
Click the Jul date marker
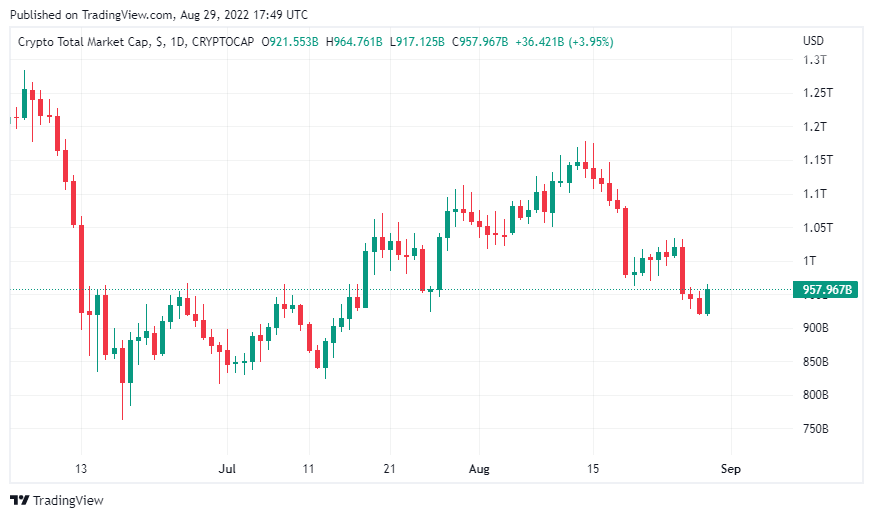tap(228, 469)
